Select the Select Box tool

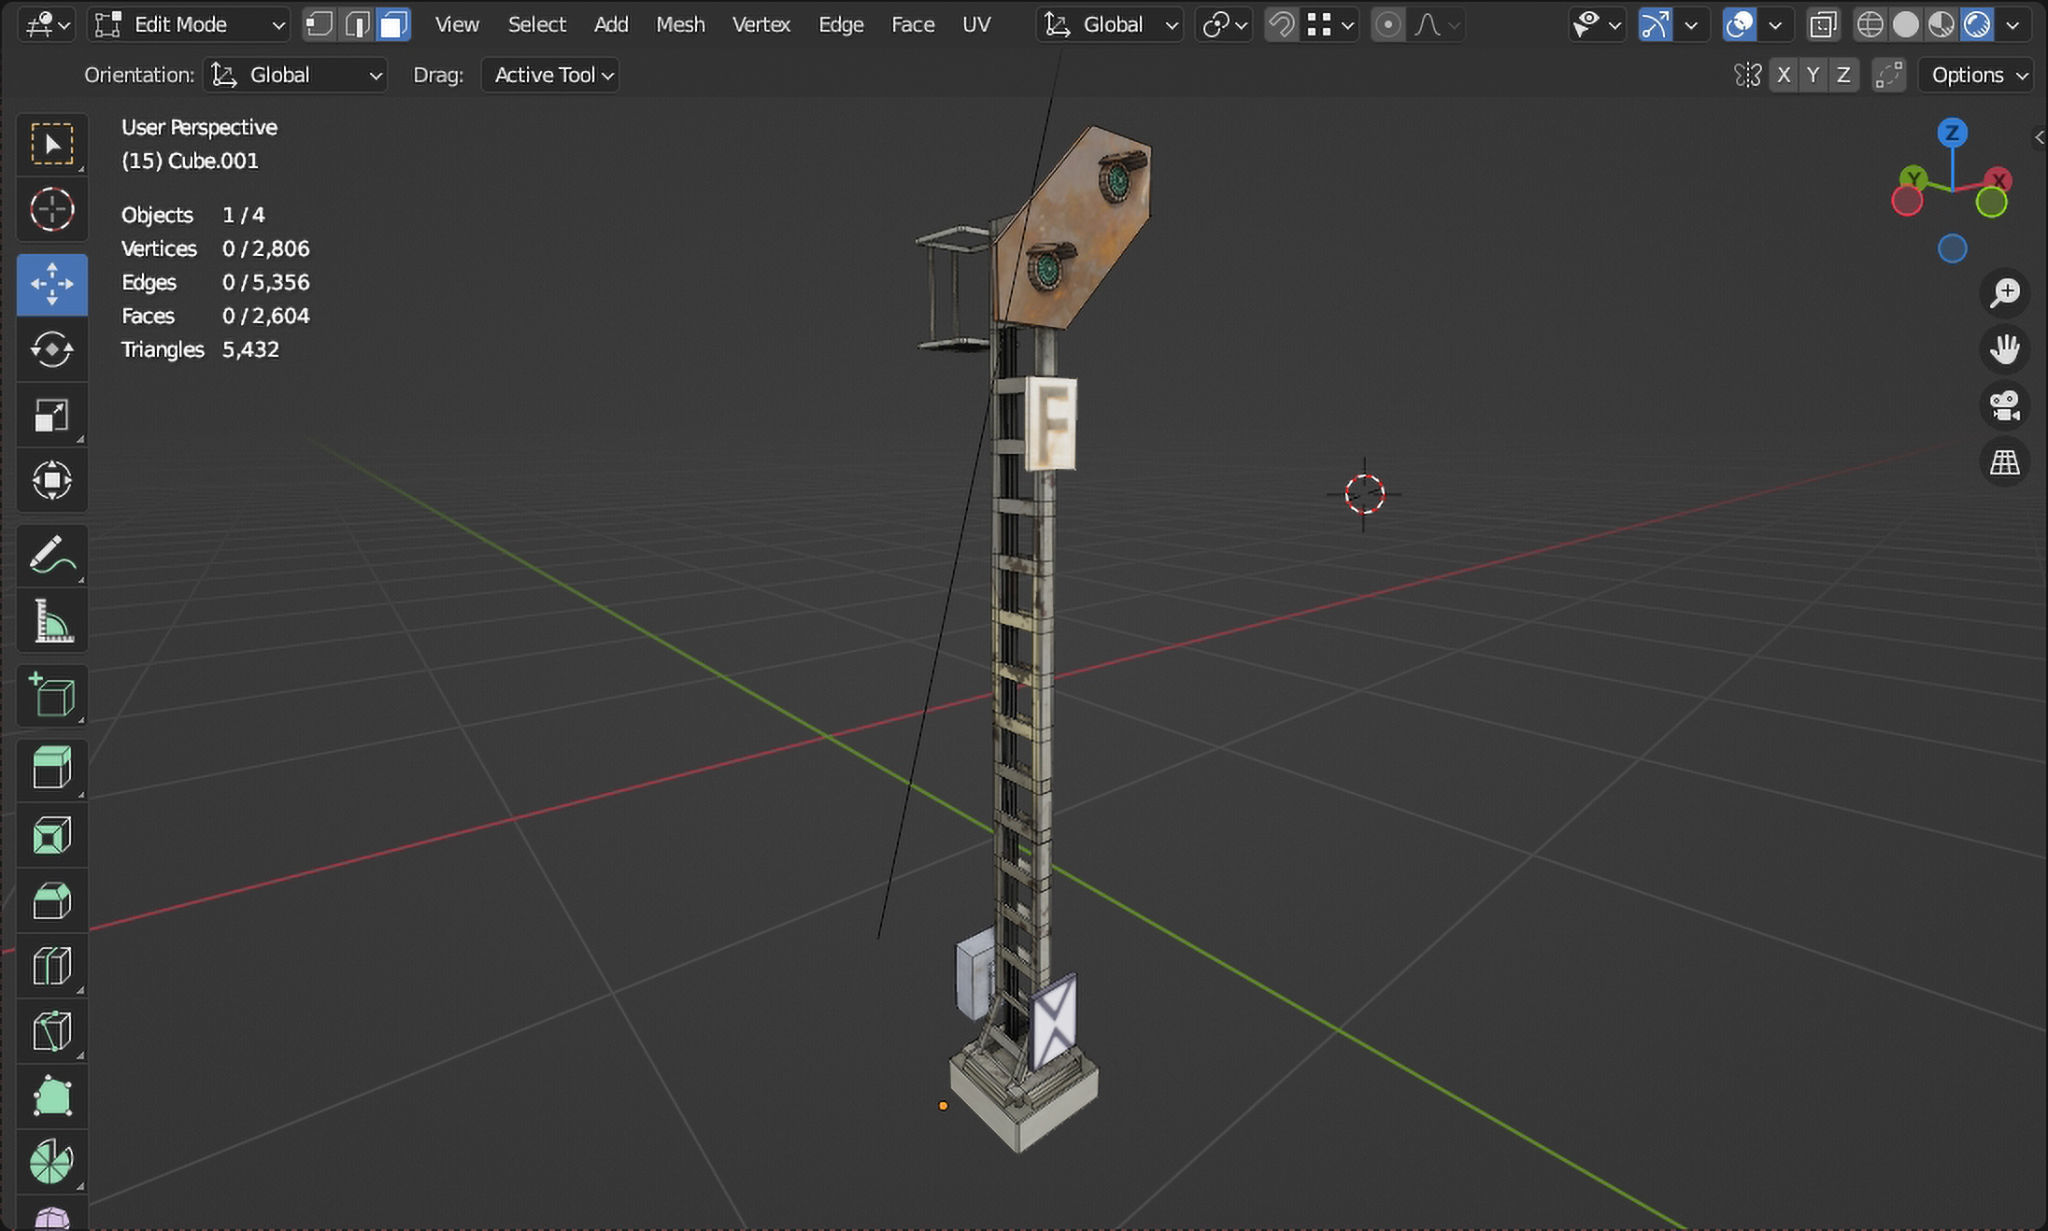pyautogui.click(x=52, y=145)
